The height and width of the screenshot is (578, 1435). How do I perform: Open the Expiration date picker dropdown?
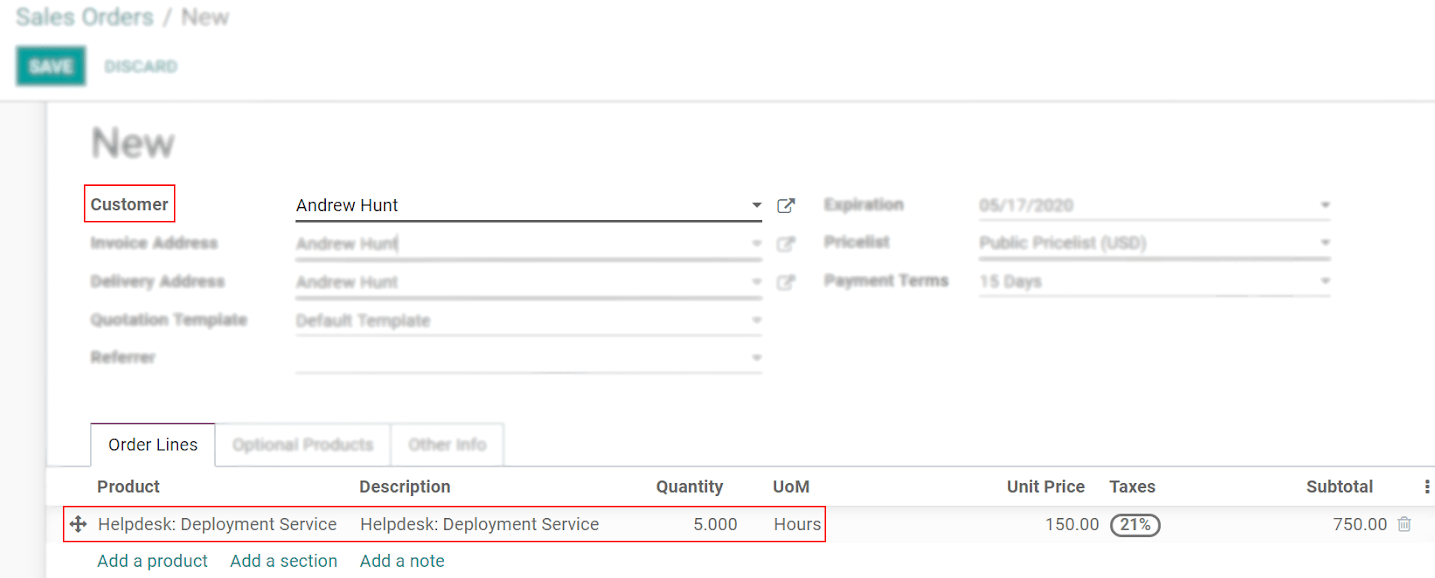pyautogui.click(x=1327, y=205)
